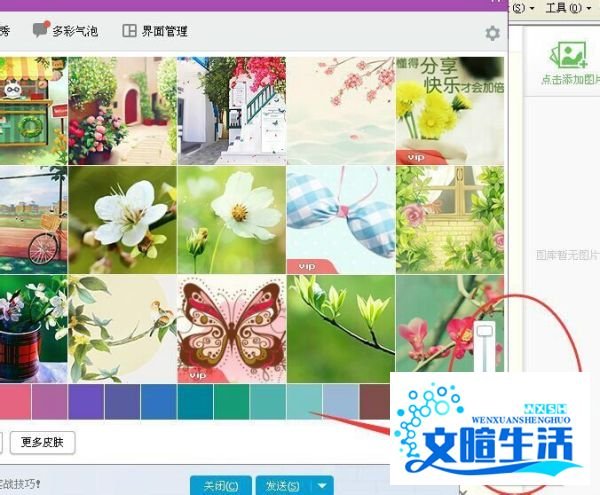The height and width of the screenshot is (495, 600).
Task: Select the blue plaid bow VIP skin
Action: pyautogui.click(x=341, y=220)
